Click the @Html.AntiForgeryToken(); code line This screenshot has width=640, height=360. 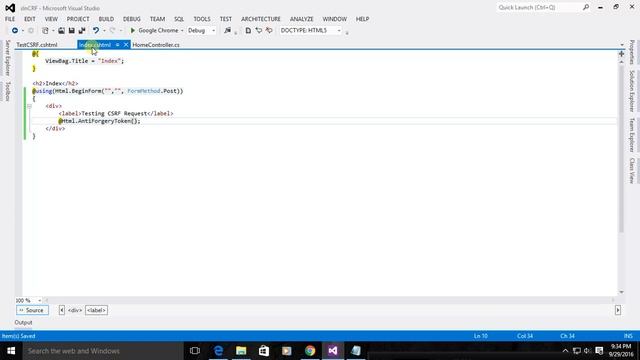99,121
